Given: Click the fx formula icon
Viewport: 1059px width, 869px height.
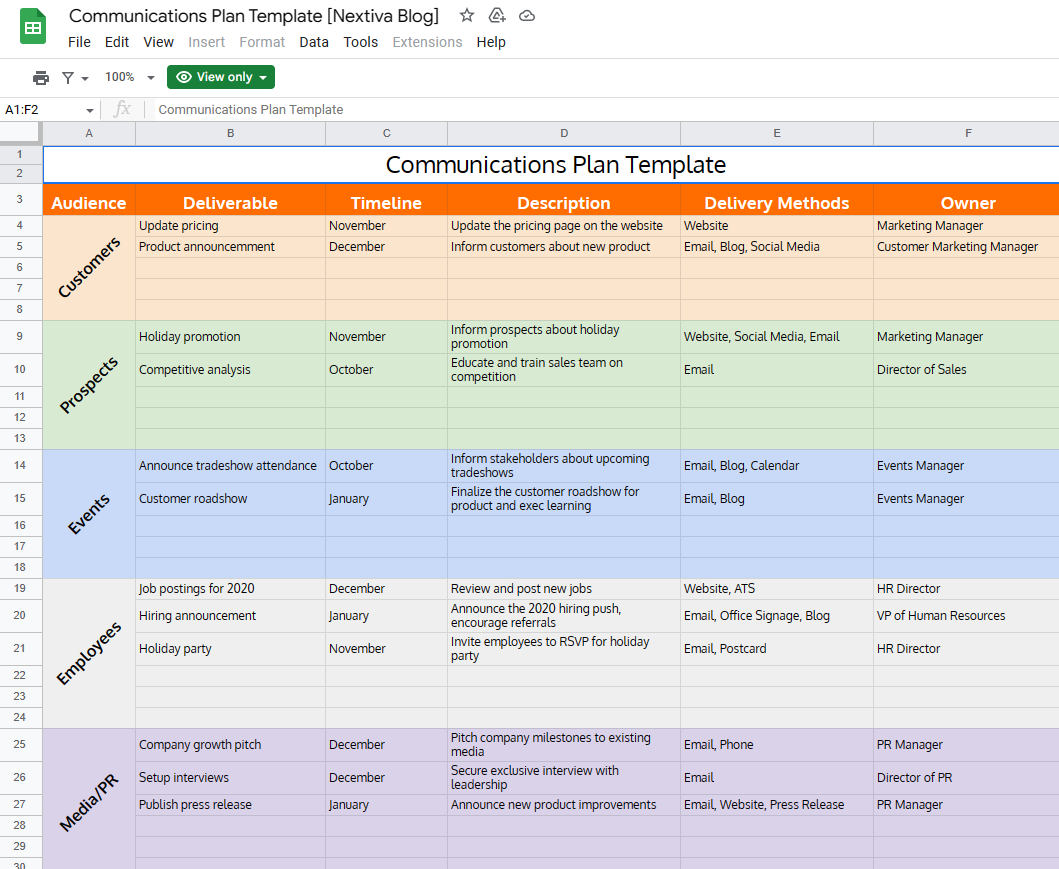Looking at the screenshot, I should pos(122,109).
